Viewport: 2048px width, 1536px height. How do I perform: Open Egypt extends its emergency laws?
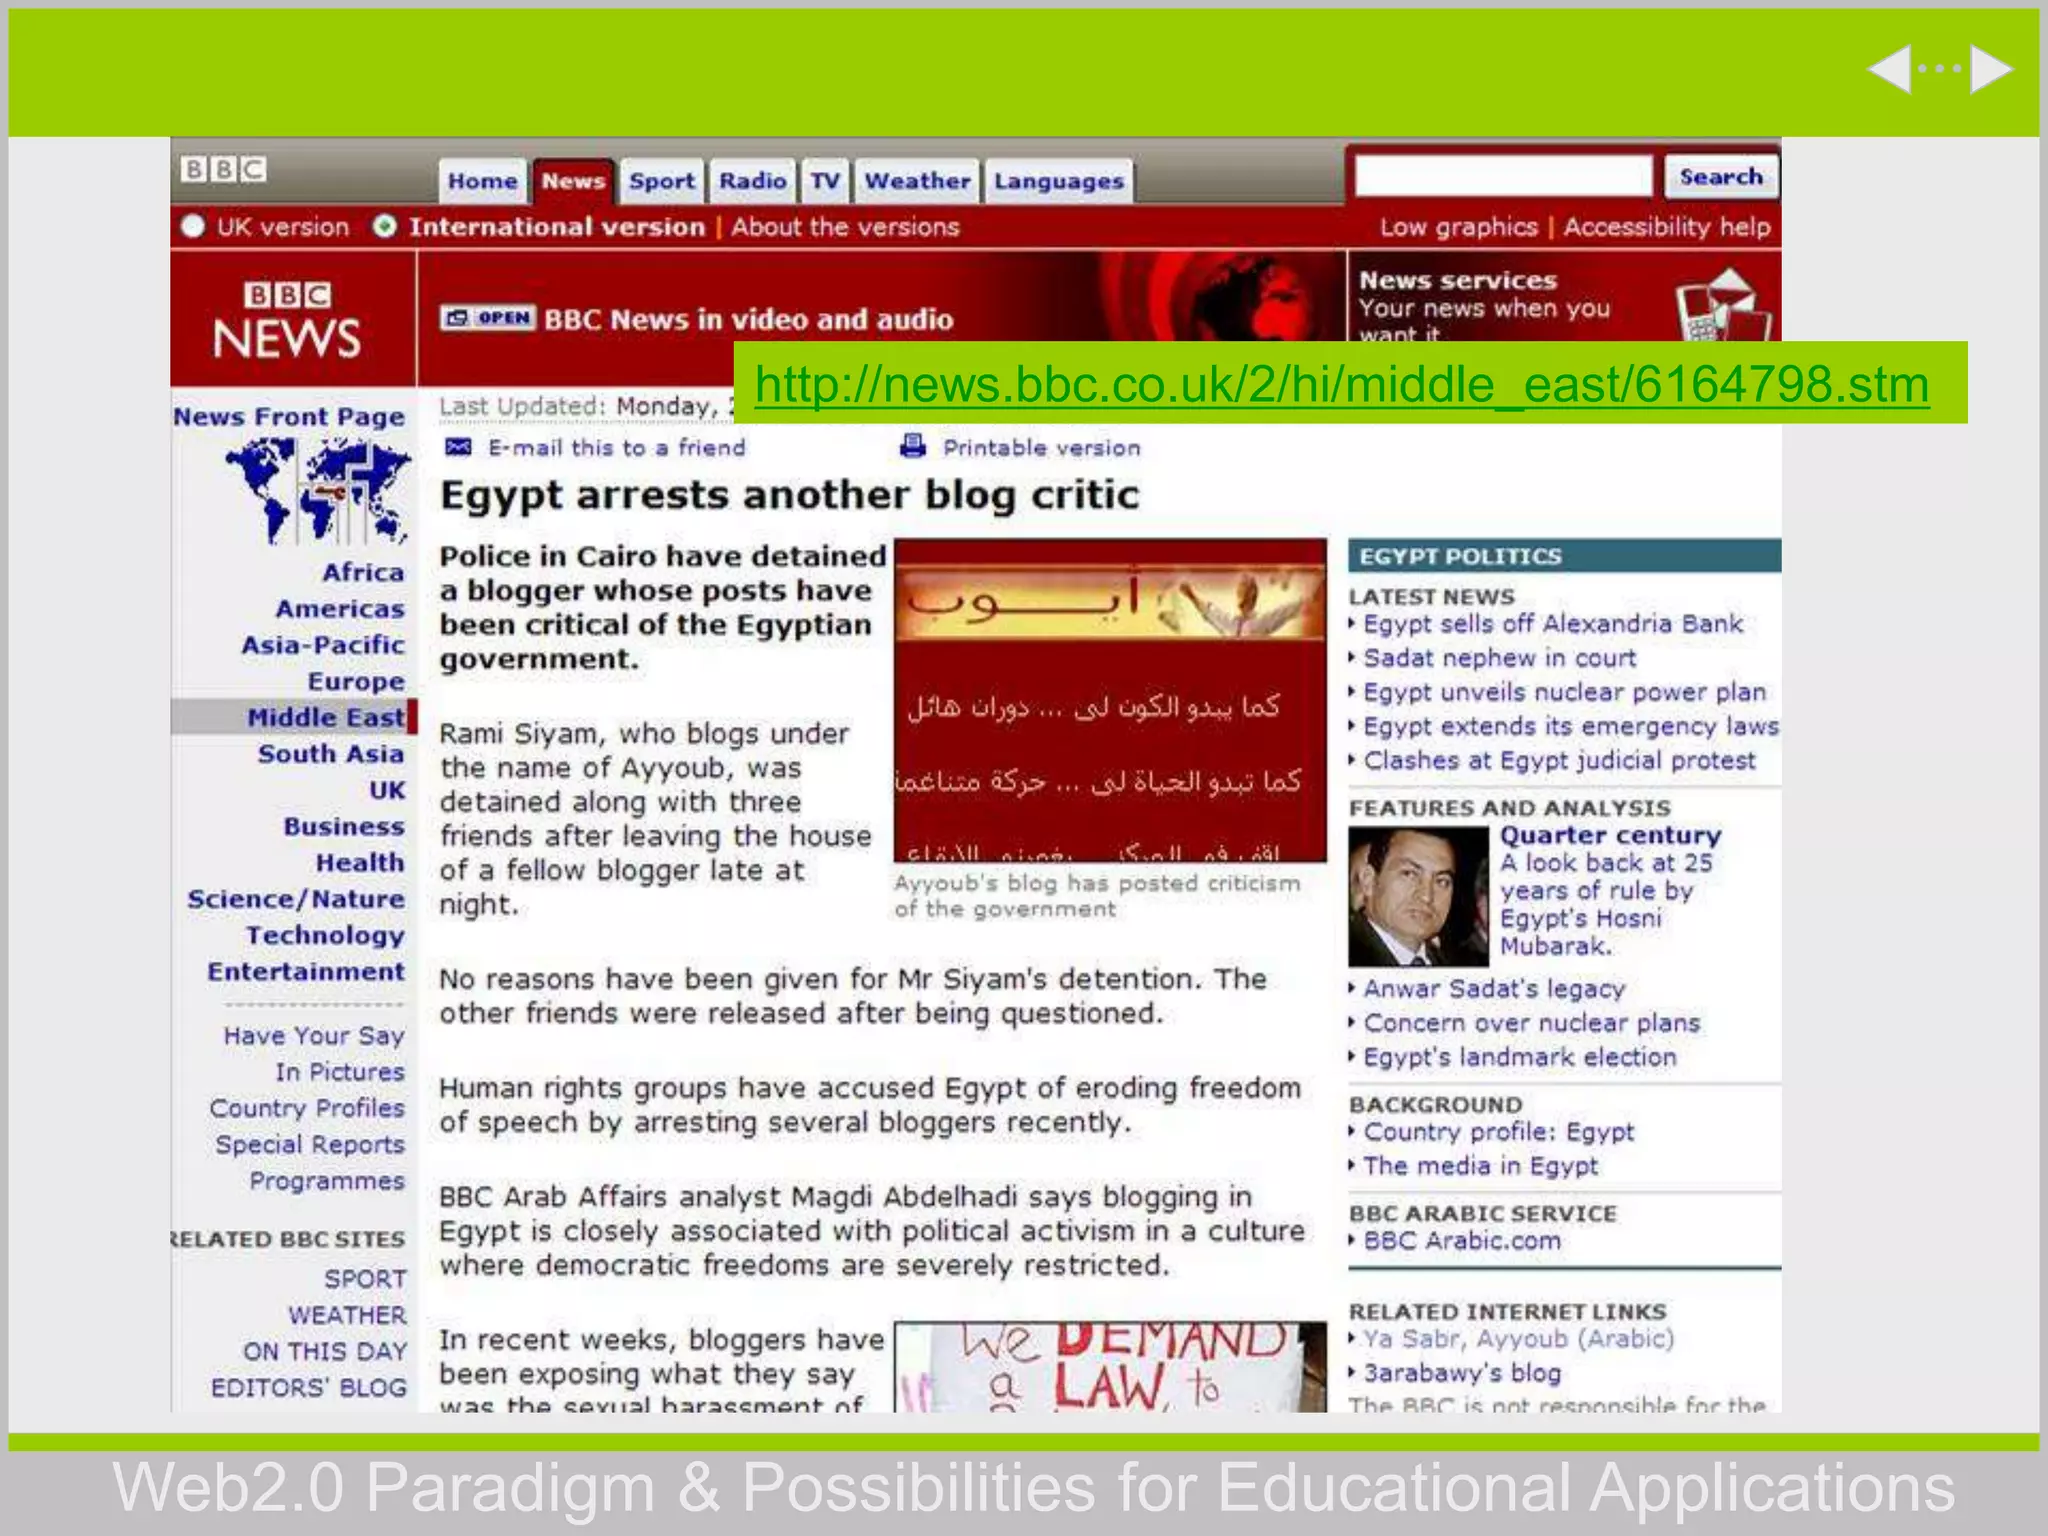click(x=1571, y=726)
